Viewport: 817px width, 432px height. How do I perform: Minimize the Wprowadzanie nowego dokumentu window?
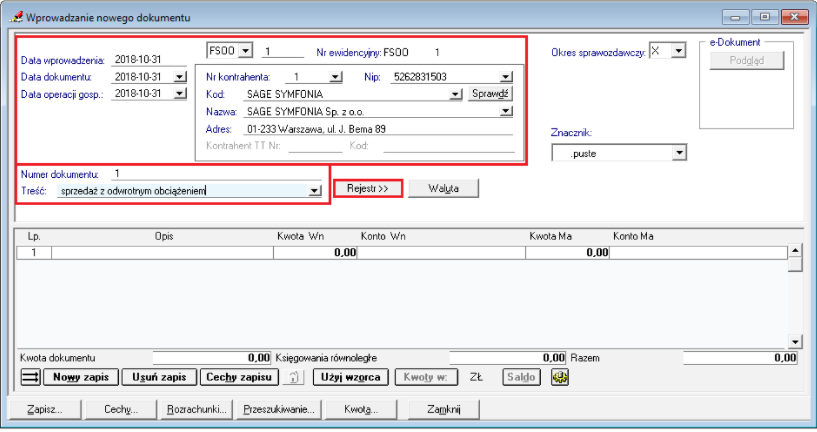(736, 17)
